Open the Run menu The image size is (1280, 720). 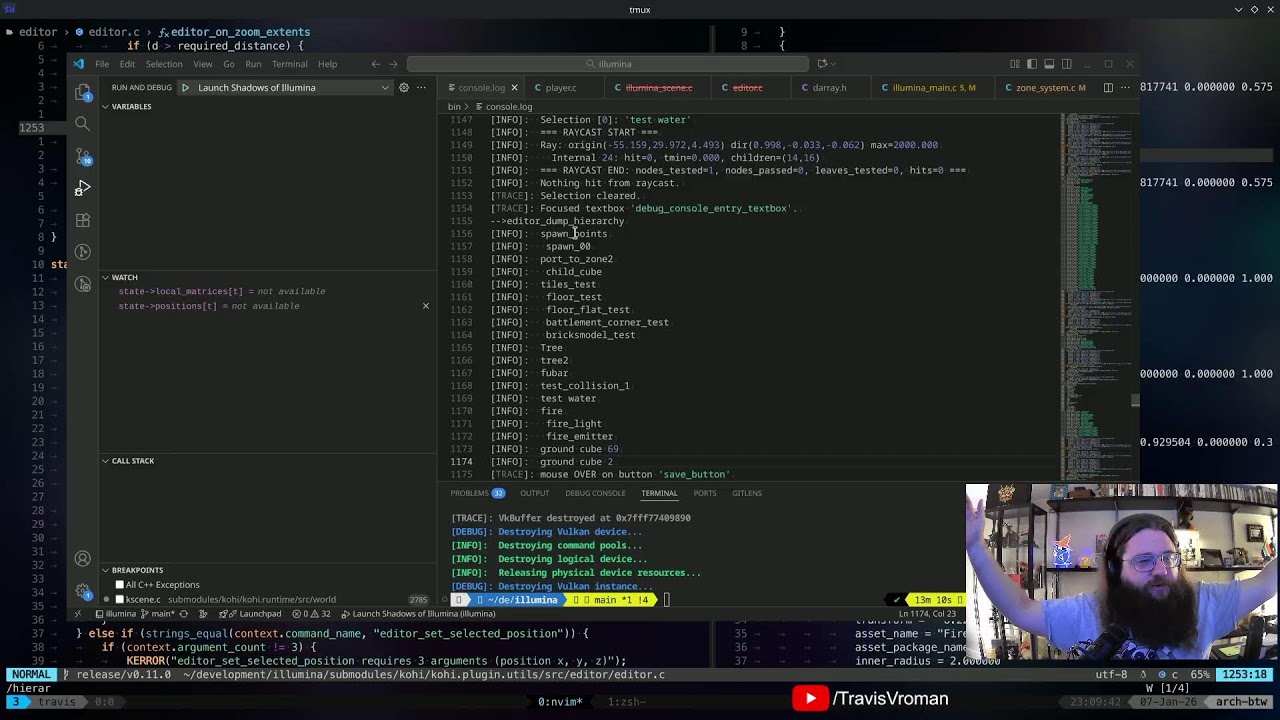coord(253,64)
